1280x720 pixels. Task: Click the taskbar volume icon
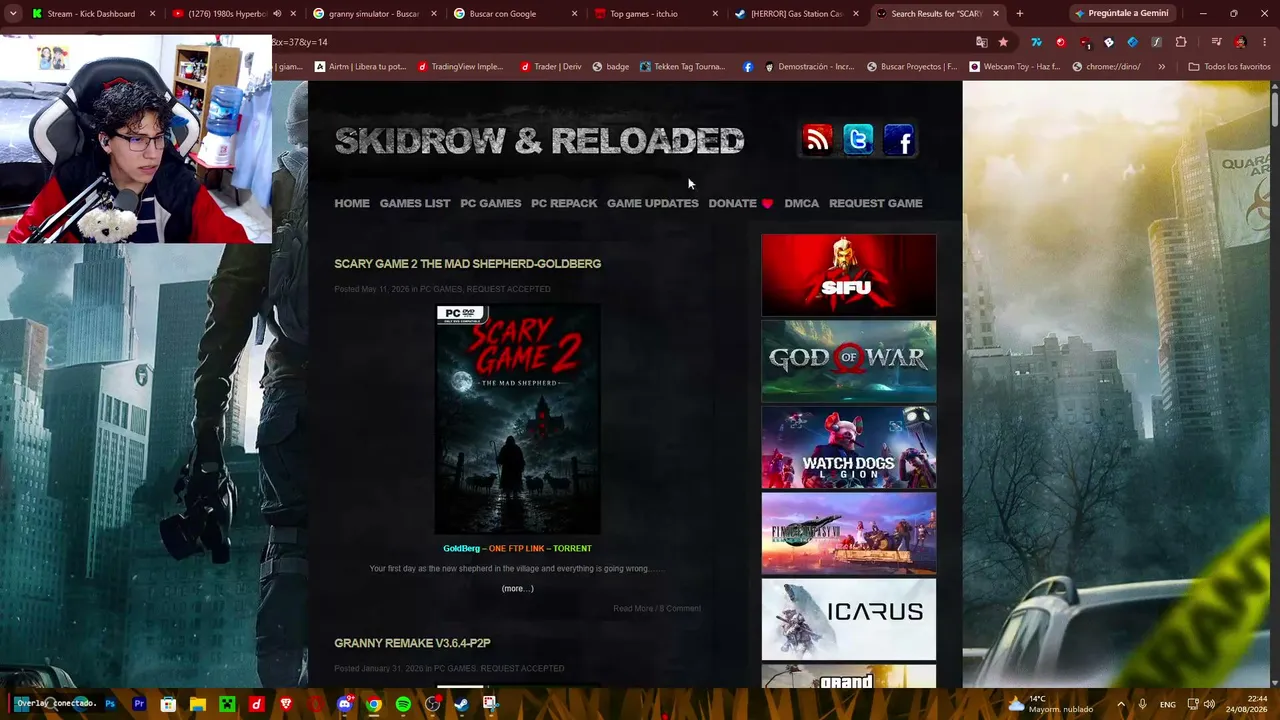[x=1209, y=704]
